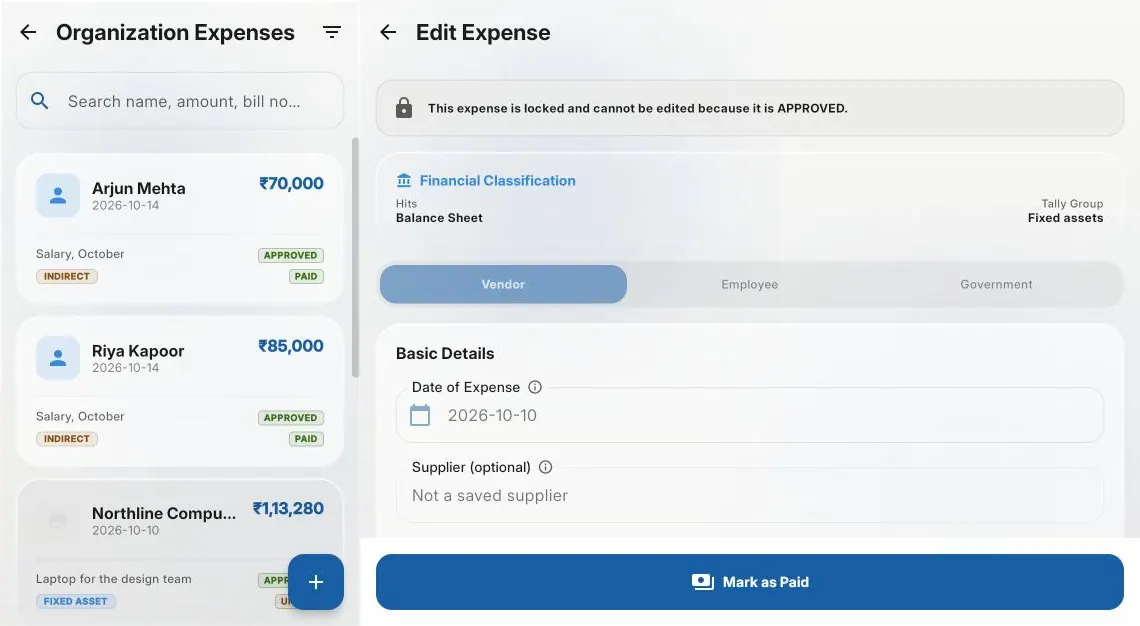Click date 2026-10-14 under Riya Kapoor
Image resolution: width=1140 pixels, height=626 pixels.
(125, 368)
